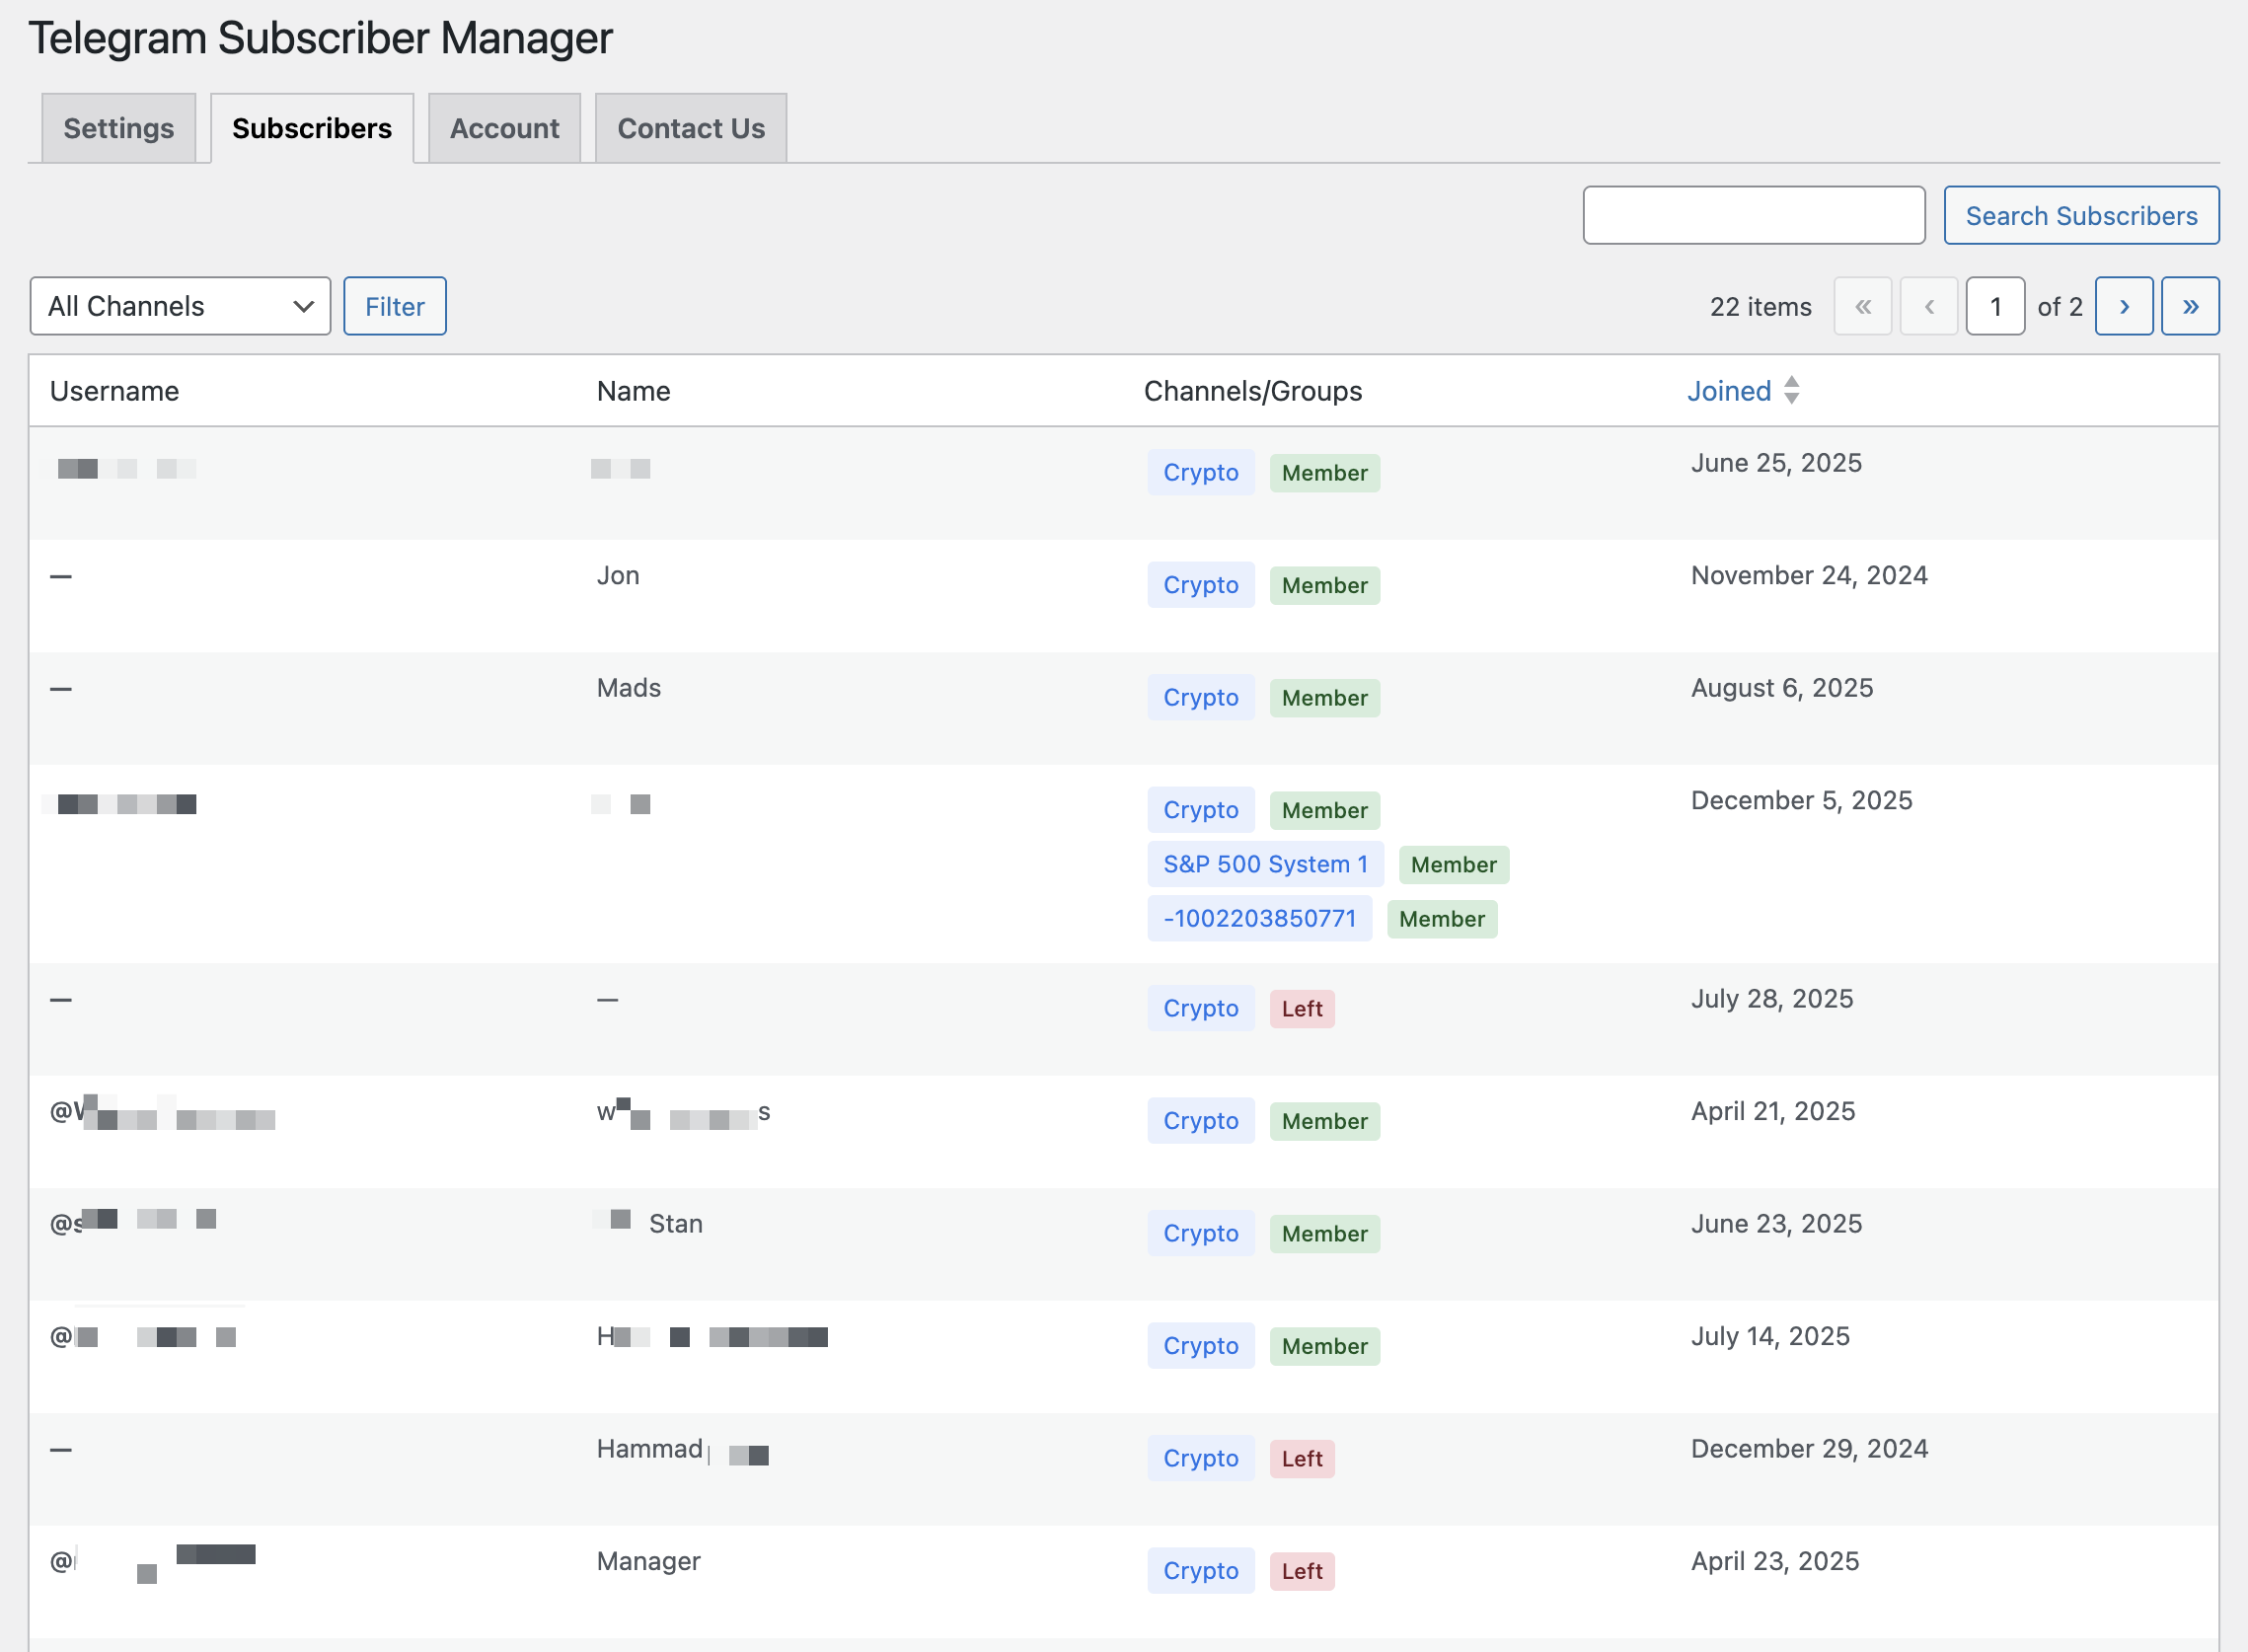Click the first page double-arrow
Viewport: 2248px width, 1652px height.
tap(1862, 306)
